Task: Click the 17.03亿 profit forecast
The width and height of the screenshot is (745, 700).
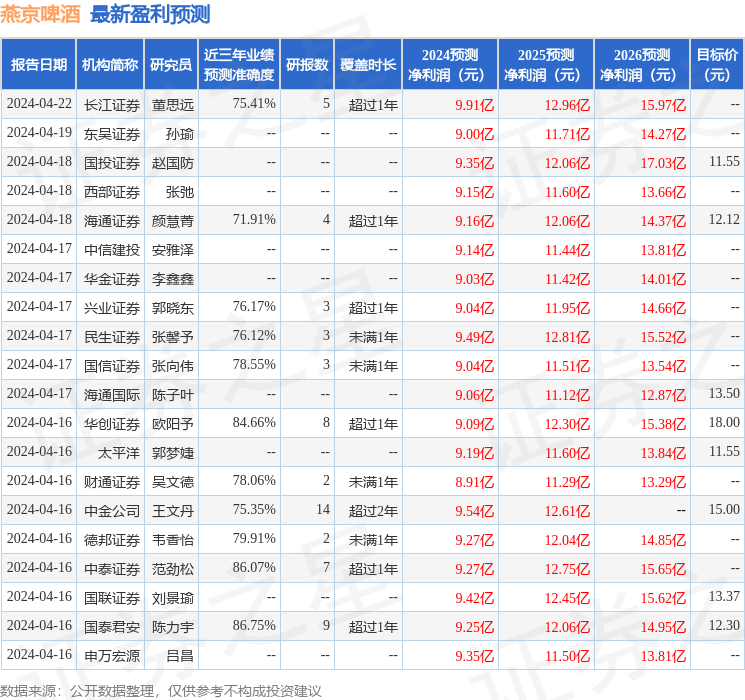Action: coord(663,163)
